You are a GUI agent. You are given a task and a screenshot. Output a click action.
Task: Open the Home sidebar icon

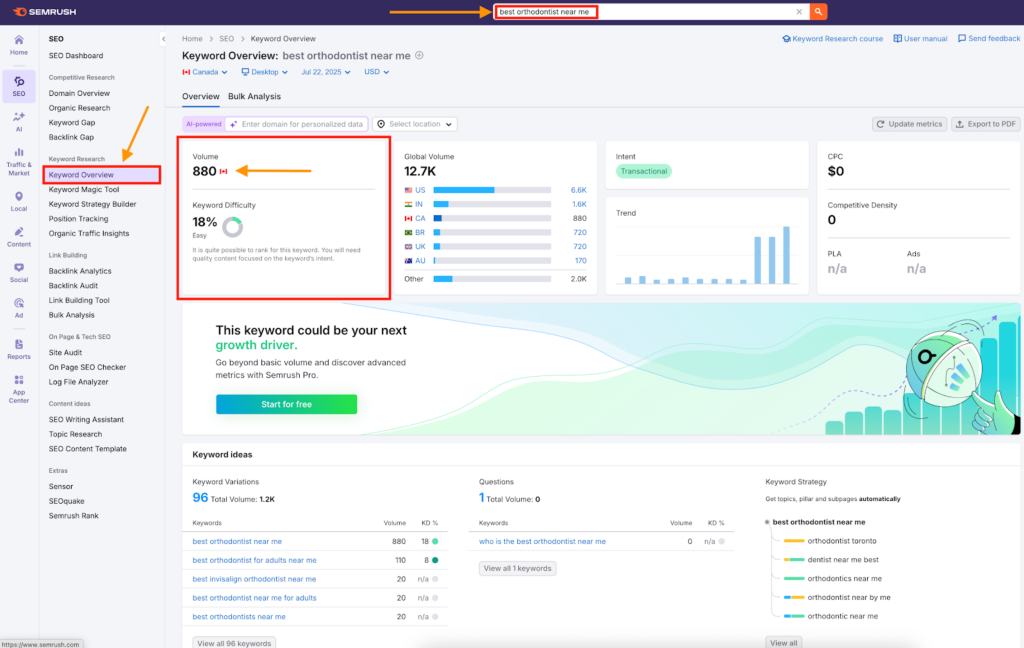point(19,45)
